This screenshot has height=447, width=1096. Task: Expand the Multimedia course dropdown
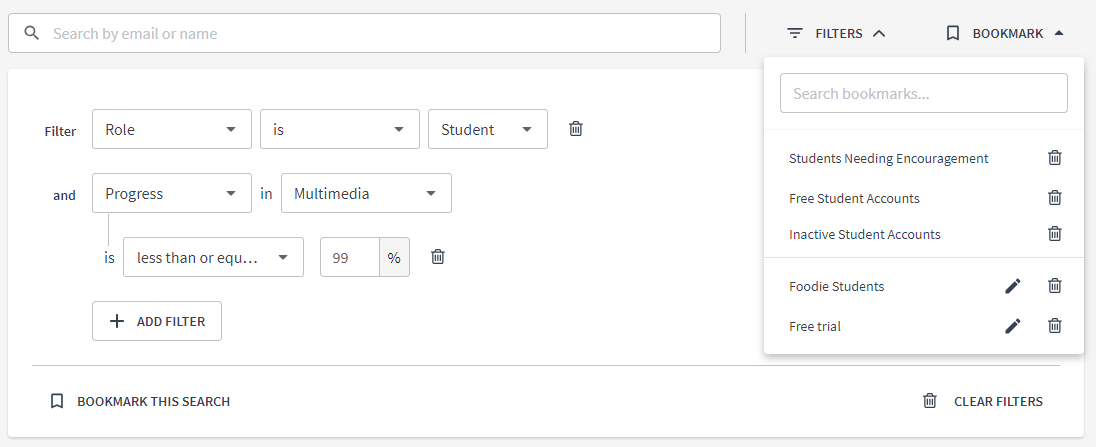[365, 193]
